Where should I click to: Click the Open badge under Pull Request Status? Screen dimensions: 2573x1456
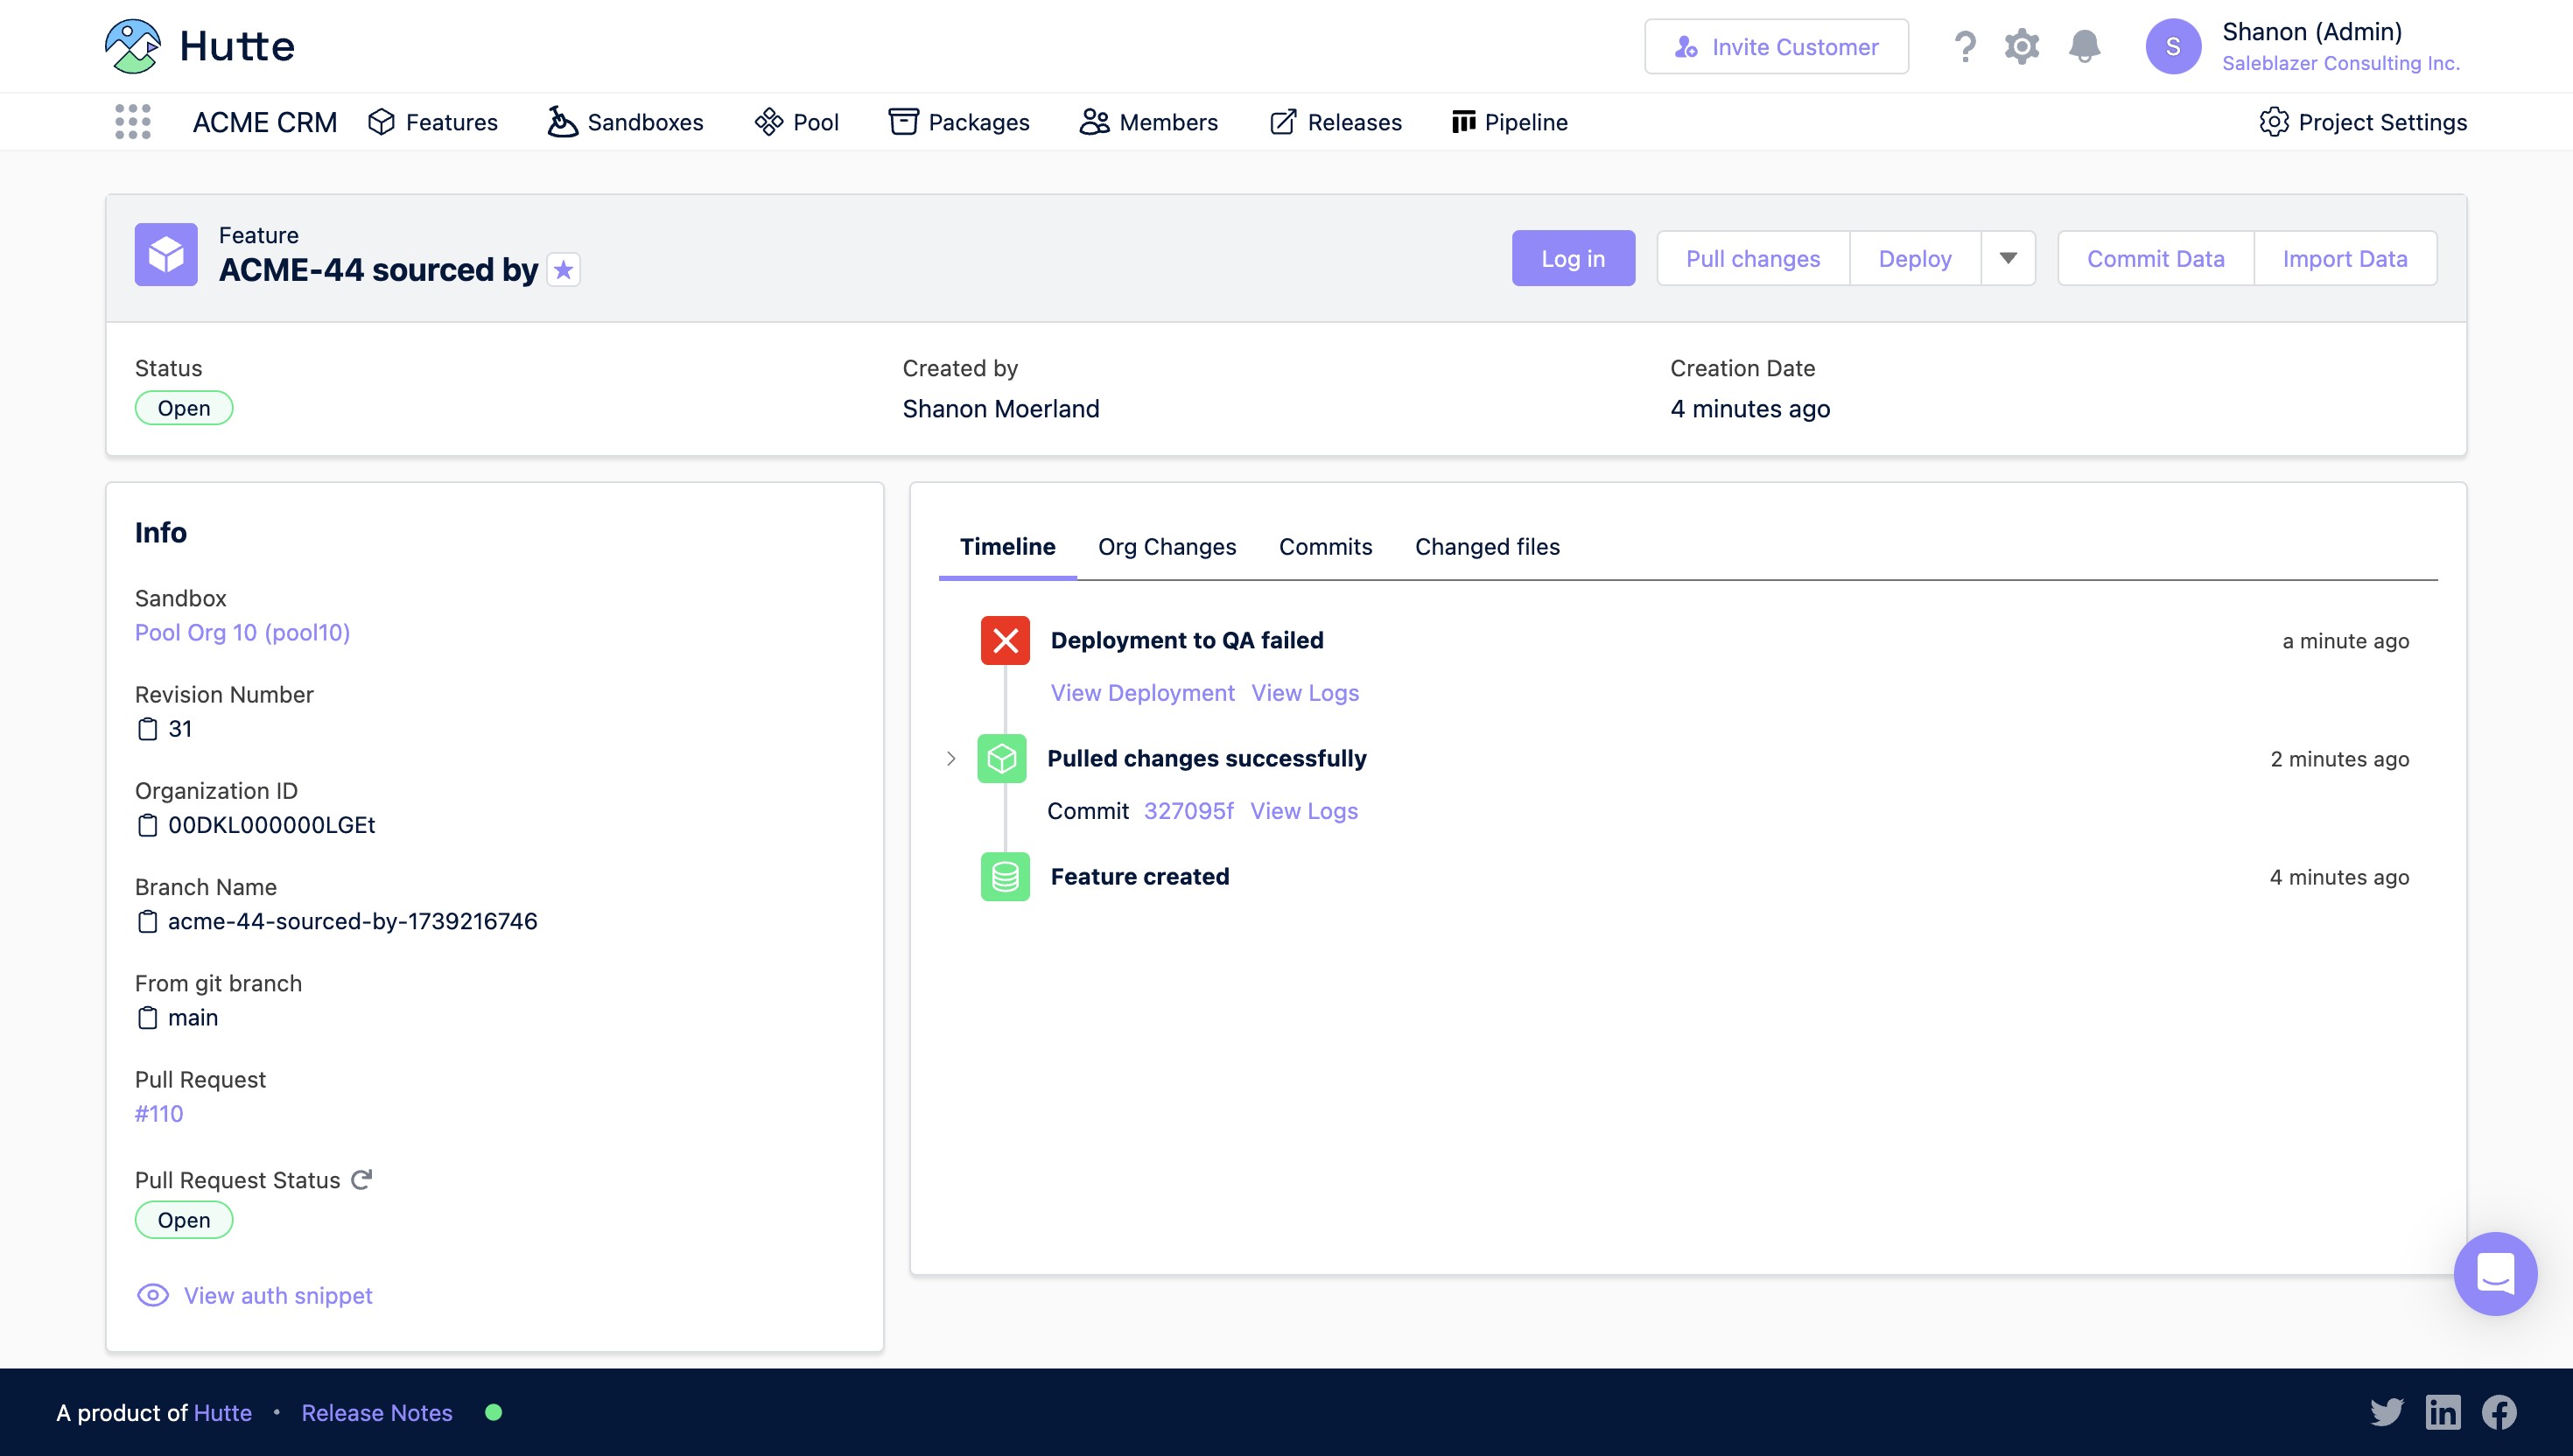click(x=184, y=1220)
